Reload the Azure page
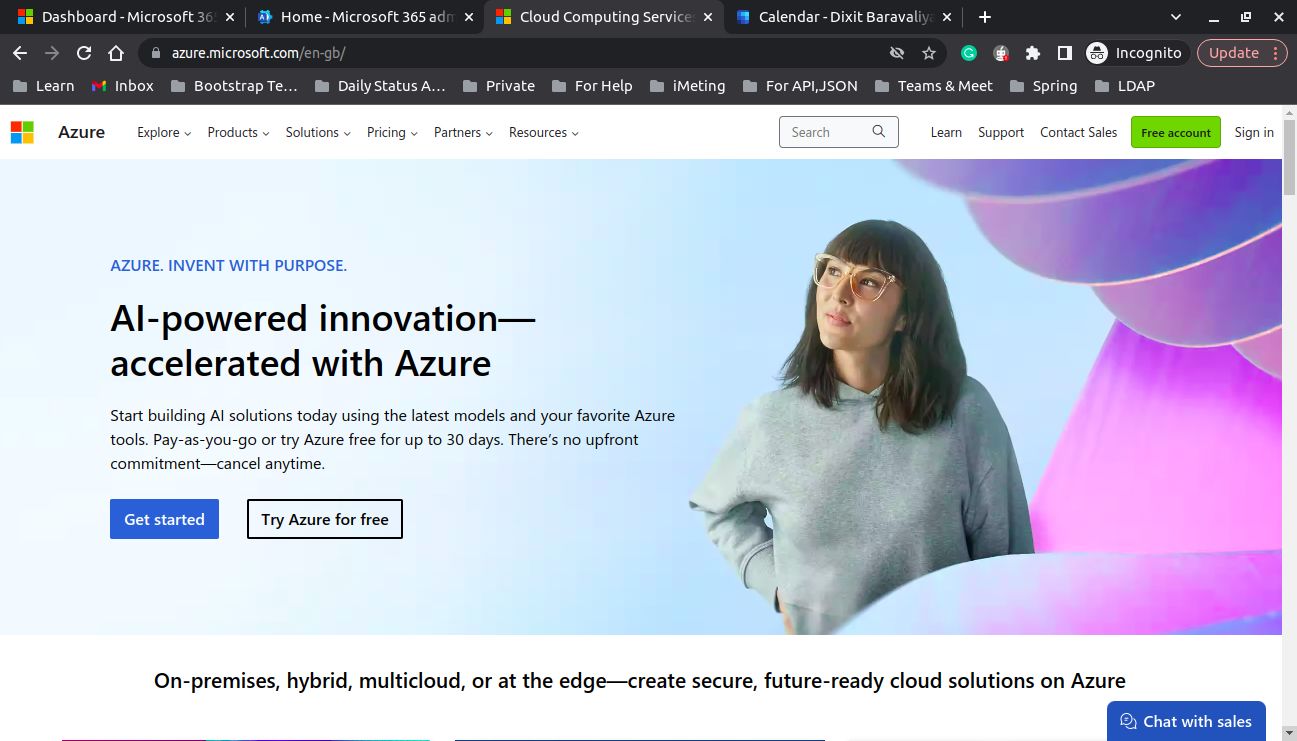 pyautogui.click(x=84, y=53)
